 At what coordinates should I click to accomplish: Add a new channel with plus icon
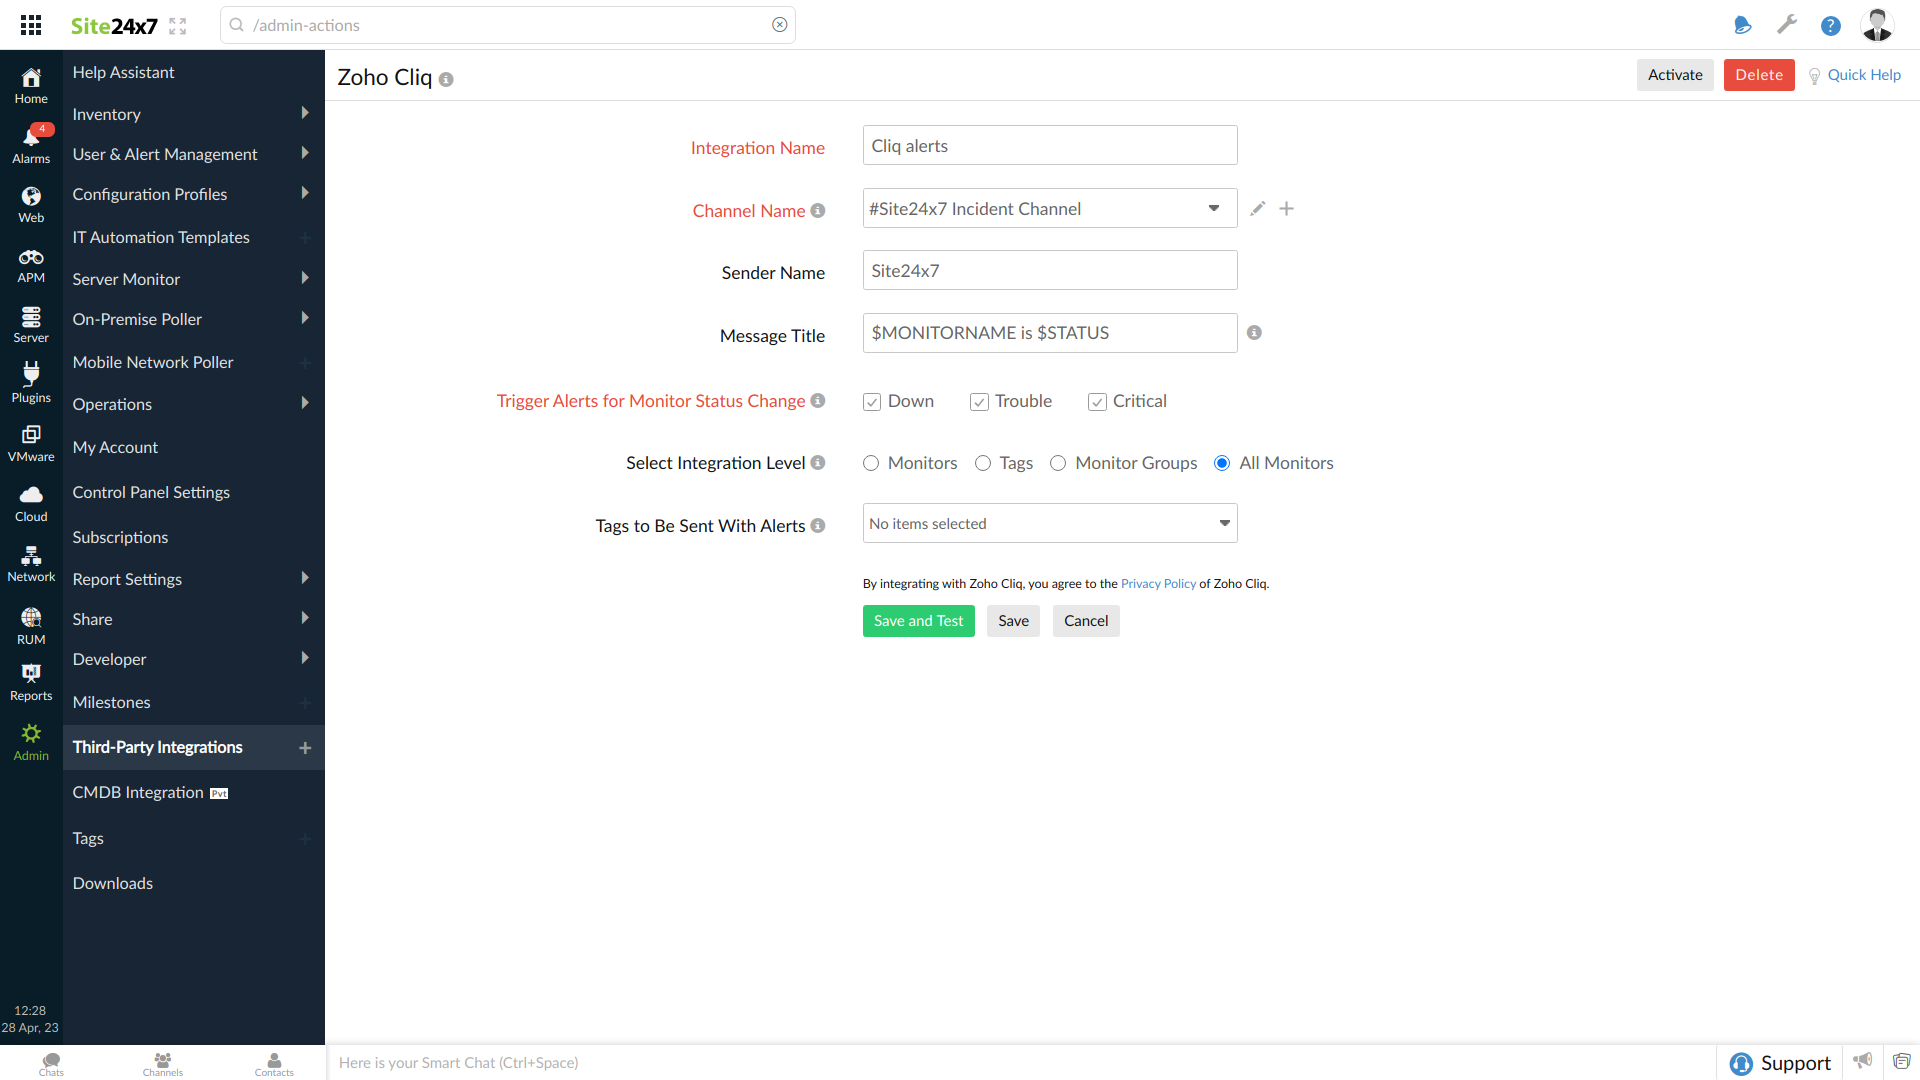point(1287,208)
